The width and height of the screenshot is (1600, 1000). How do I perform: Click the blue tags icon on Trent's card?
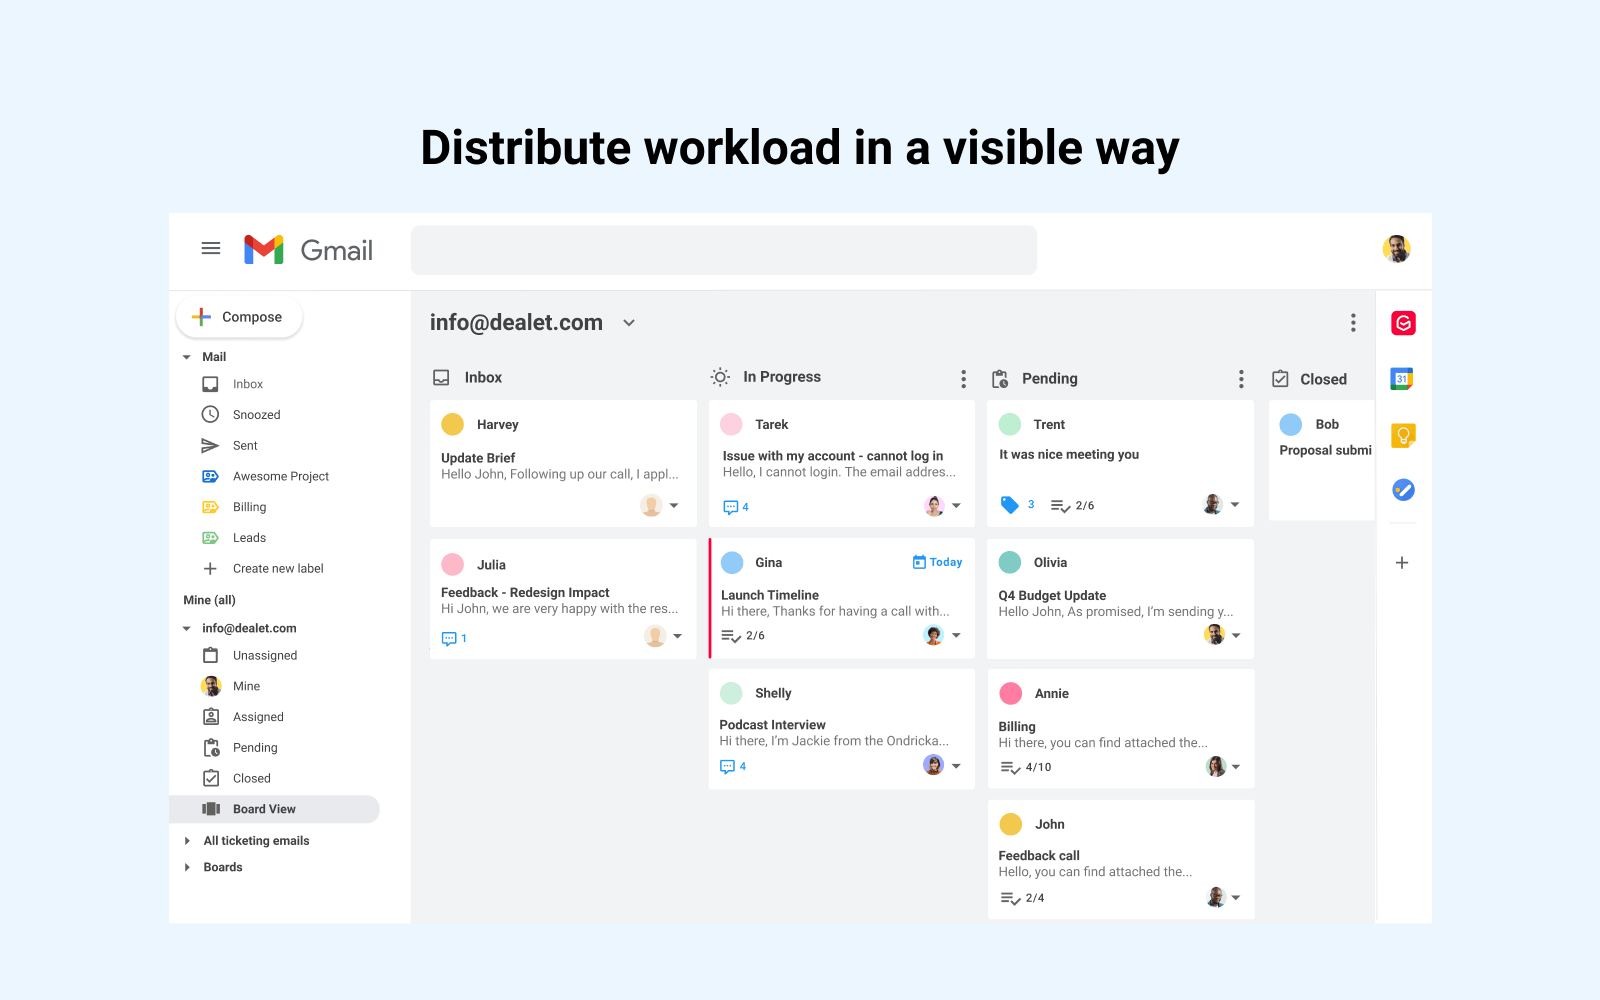point(1011,505)
